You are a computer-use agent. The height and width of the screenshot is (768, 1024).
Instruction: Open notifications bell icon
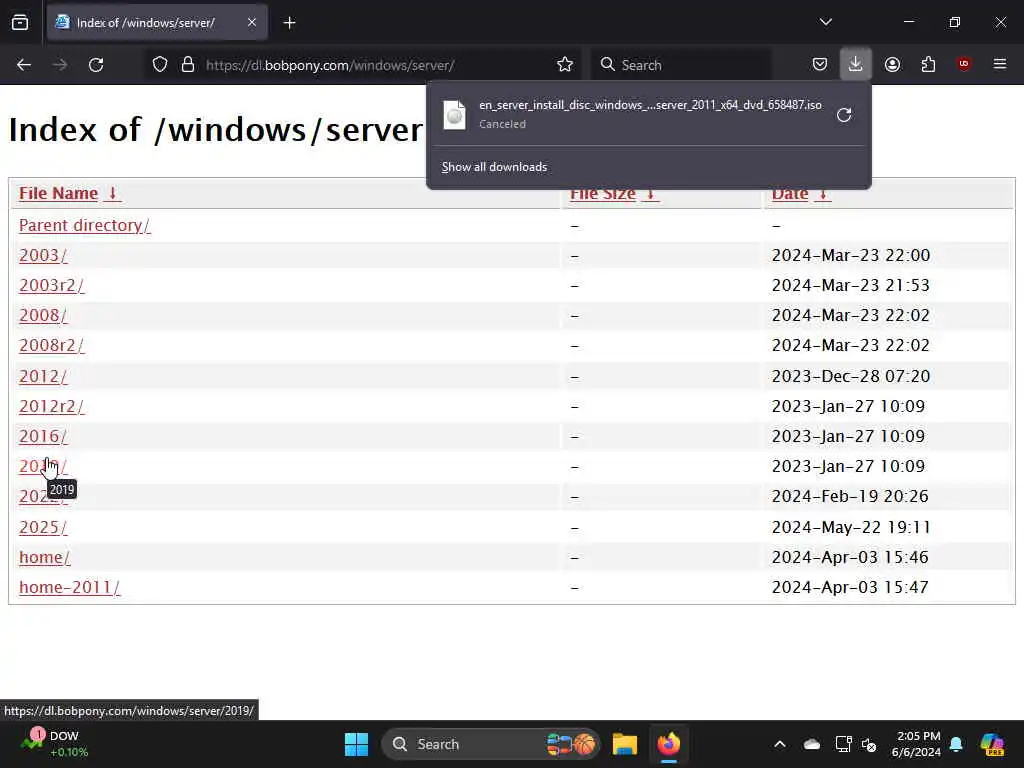(x=956, y=744)
